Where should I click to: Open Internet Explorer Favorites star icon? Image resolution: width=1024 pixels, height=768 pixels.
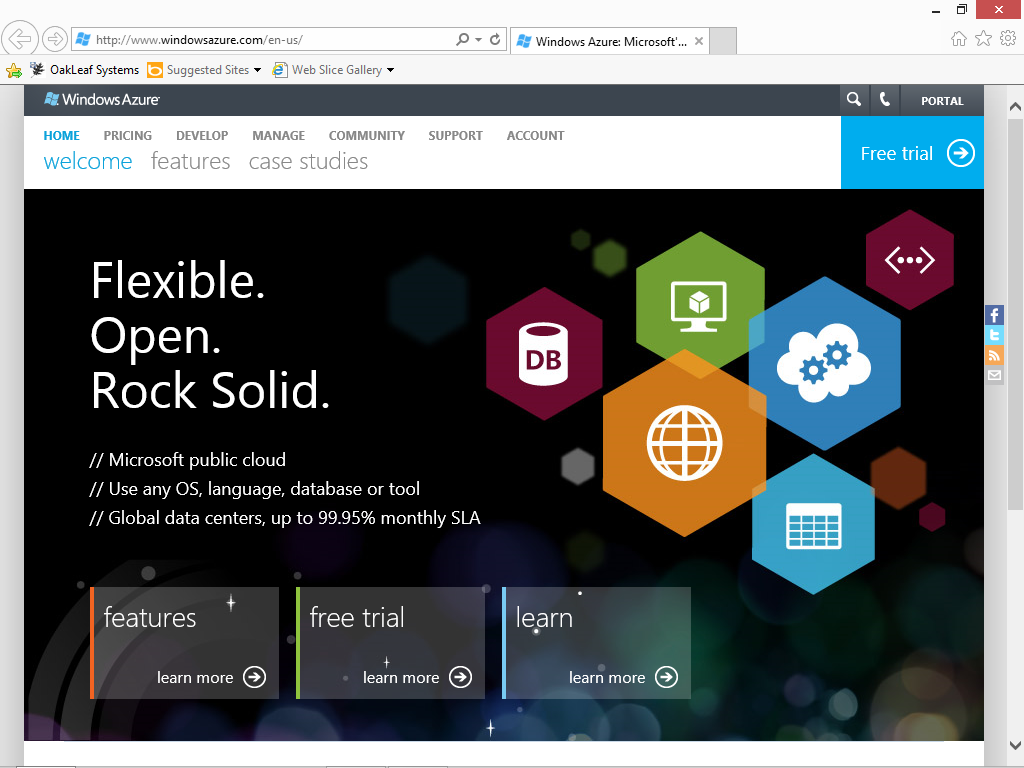coord(983,39)
